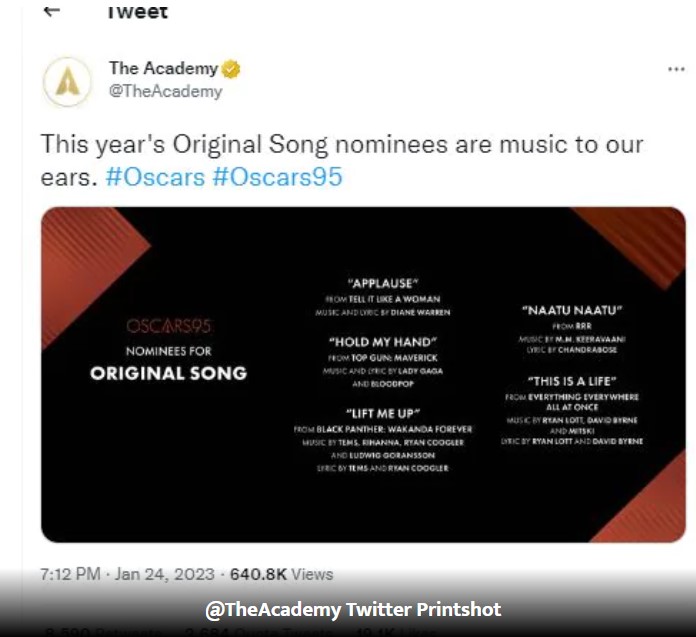Click the "NAATU NAATU" nominee text in the image
Image resolution: width=696 pixels, height=637 pixels.
tap(572, 310)
